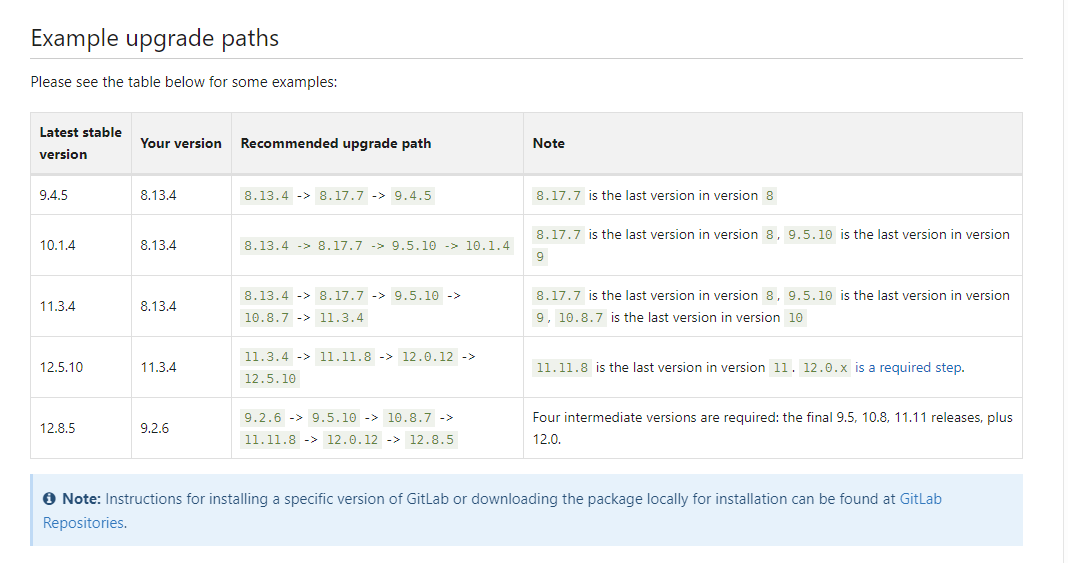Viewport: 1068px width, 563px height.
Task: Click the 9.2.6 code at upgrade path start
Action: coord(262,417)
